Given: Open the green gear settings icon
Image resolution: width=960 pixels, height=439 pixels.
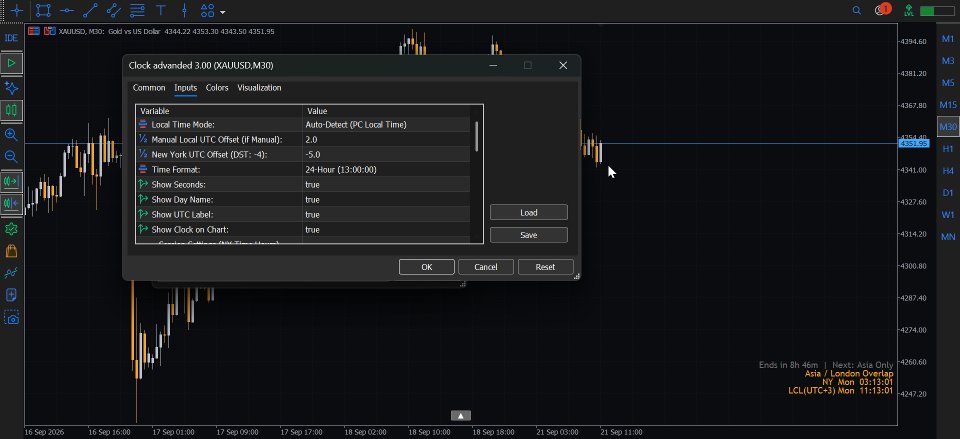Looking at the screenshot, I should pos(11,228).
